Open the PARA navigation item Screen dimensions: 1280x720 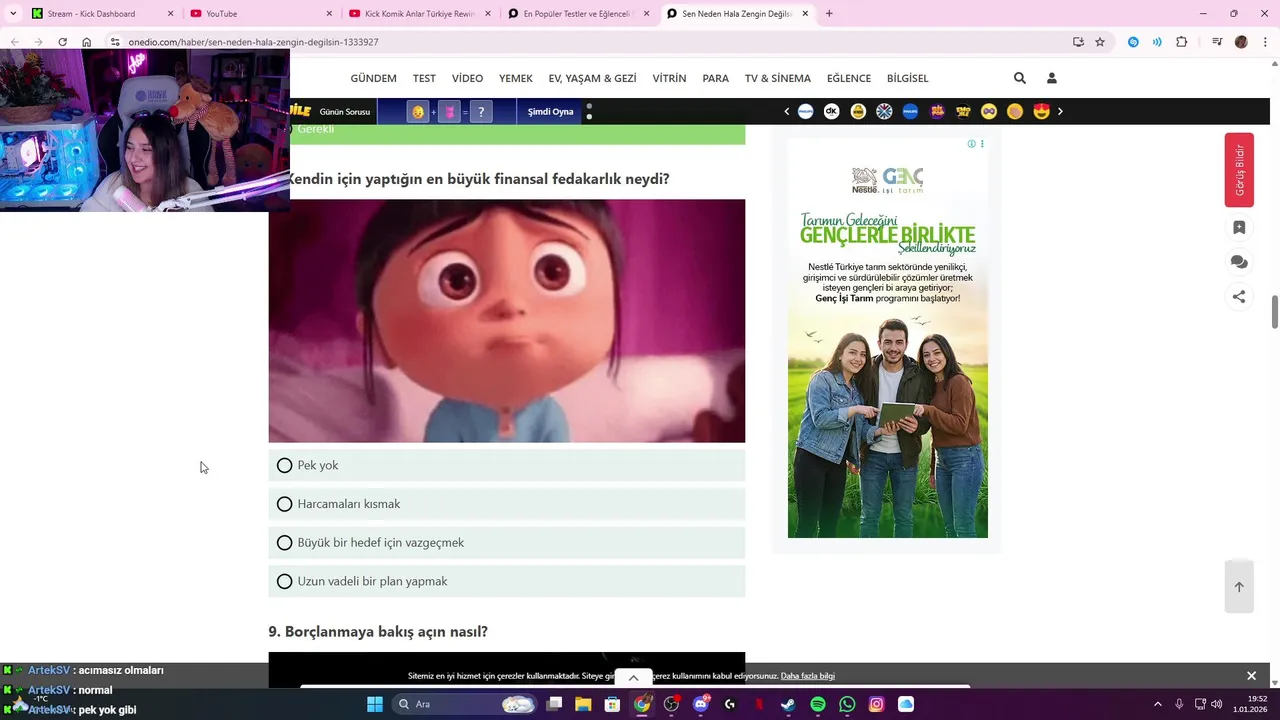coord(715,78)
